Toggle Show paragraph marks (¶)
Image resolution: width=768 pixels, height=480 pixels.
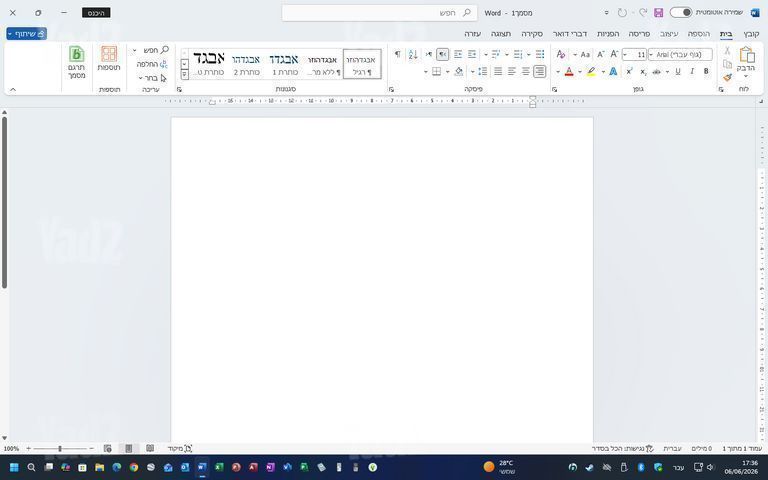[397, 54]
